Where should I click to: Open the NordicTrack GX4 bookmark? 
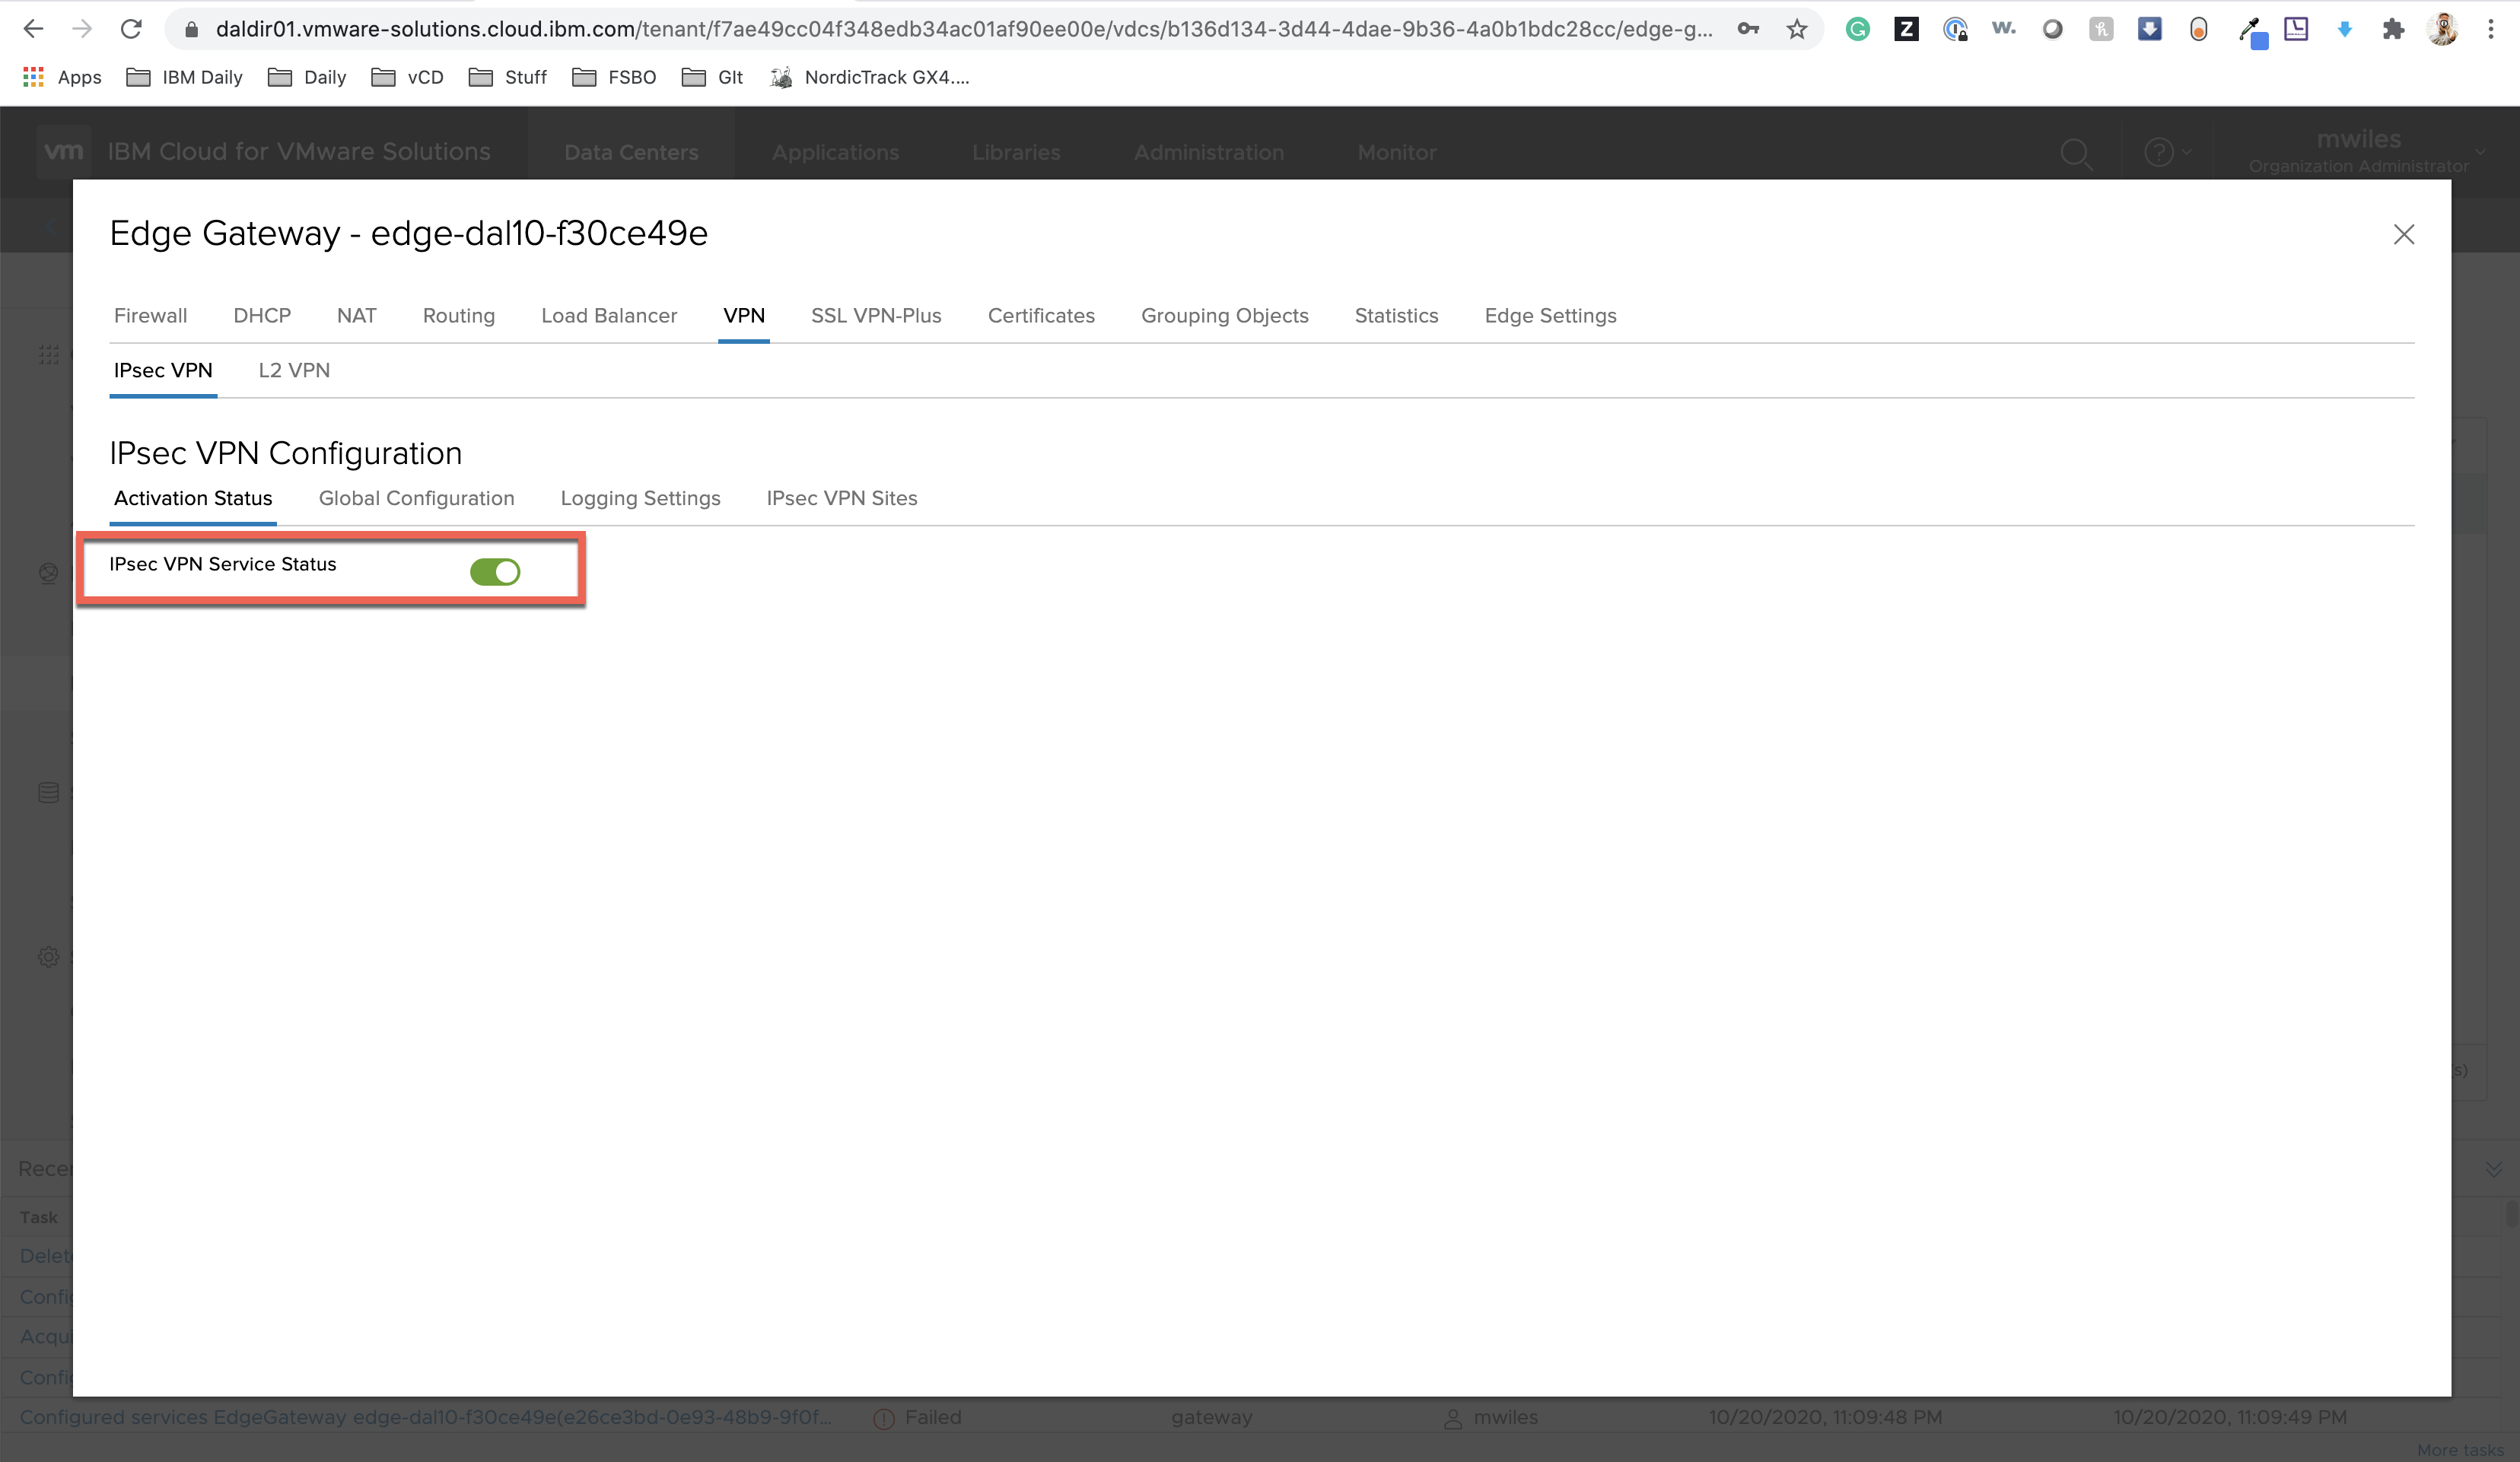(870, 77)
